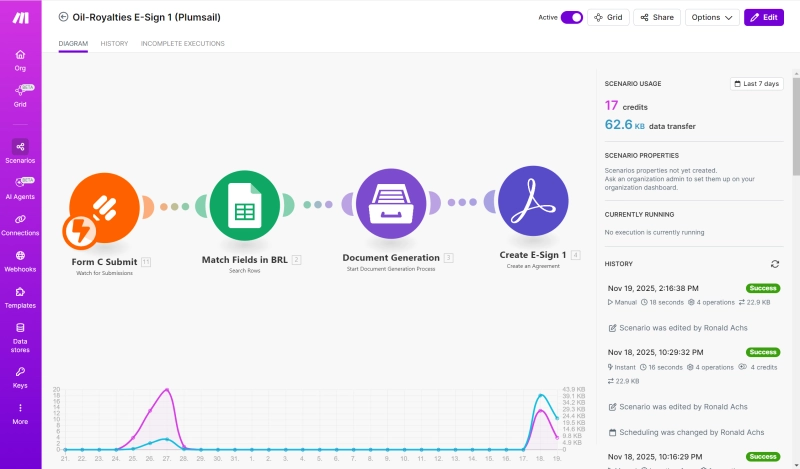The width and height of the screenshot is (800, 469).
Task: Show More sidebar options
Action: 20,413
